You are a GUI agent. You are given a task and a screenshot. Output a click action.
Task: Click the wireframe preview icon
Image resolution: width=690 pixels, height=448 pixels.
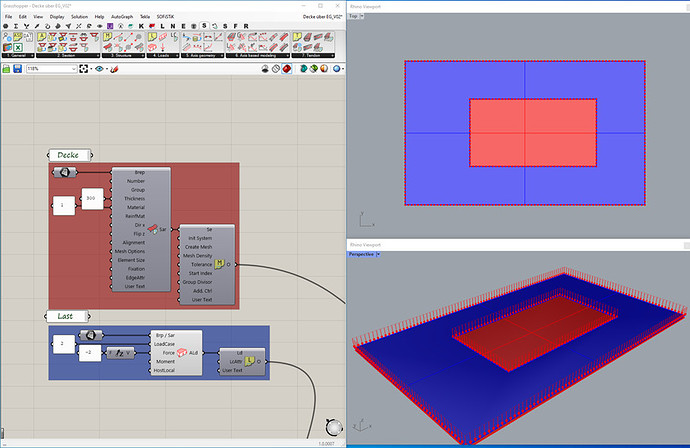tap(276, 69)
